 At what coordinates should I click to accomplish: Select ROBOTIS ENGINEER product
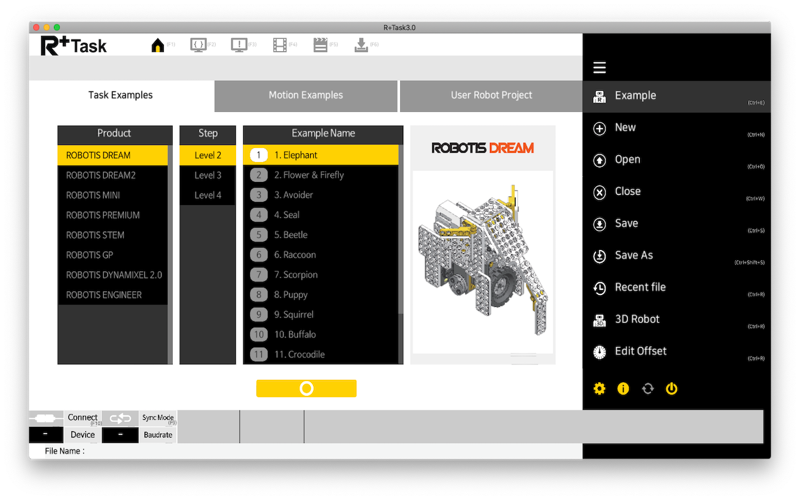[112, 294]
